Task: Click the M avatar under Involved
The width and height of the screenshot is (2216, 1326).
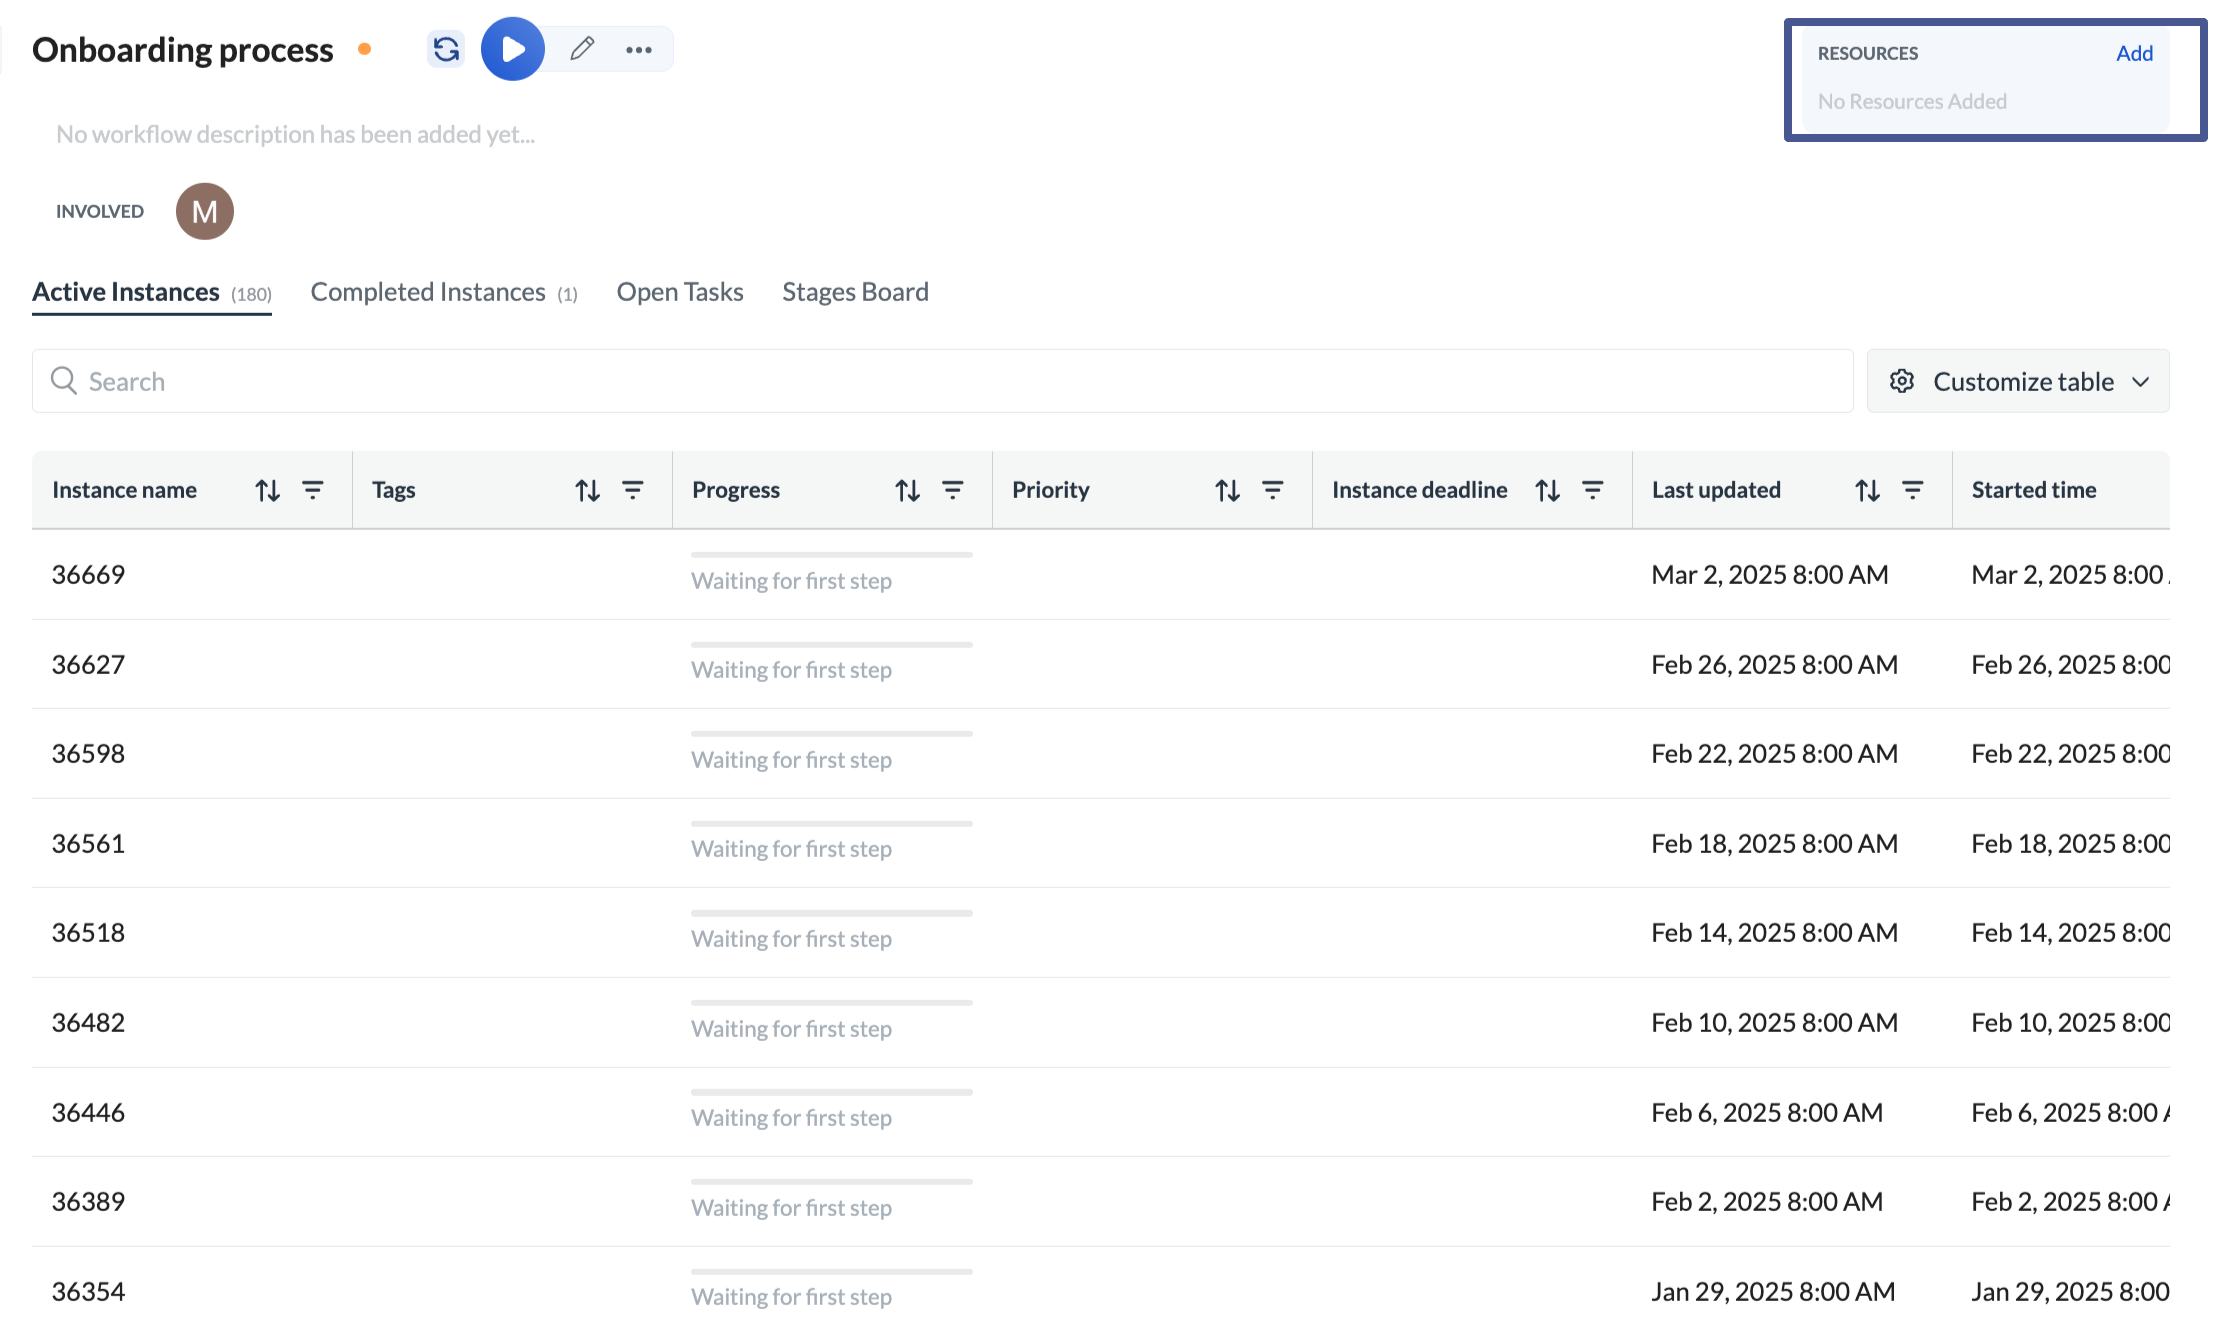Action: (x=205, y=211)
